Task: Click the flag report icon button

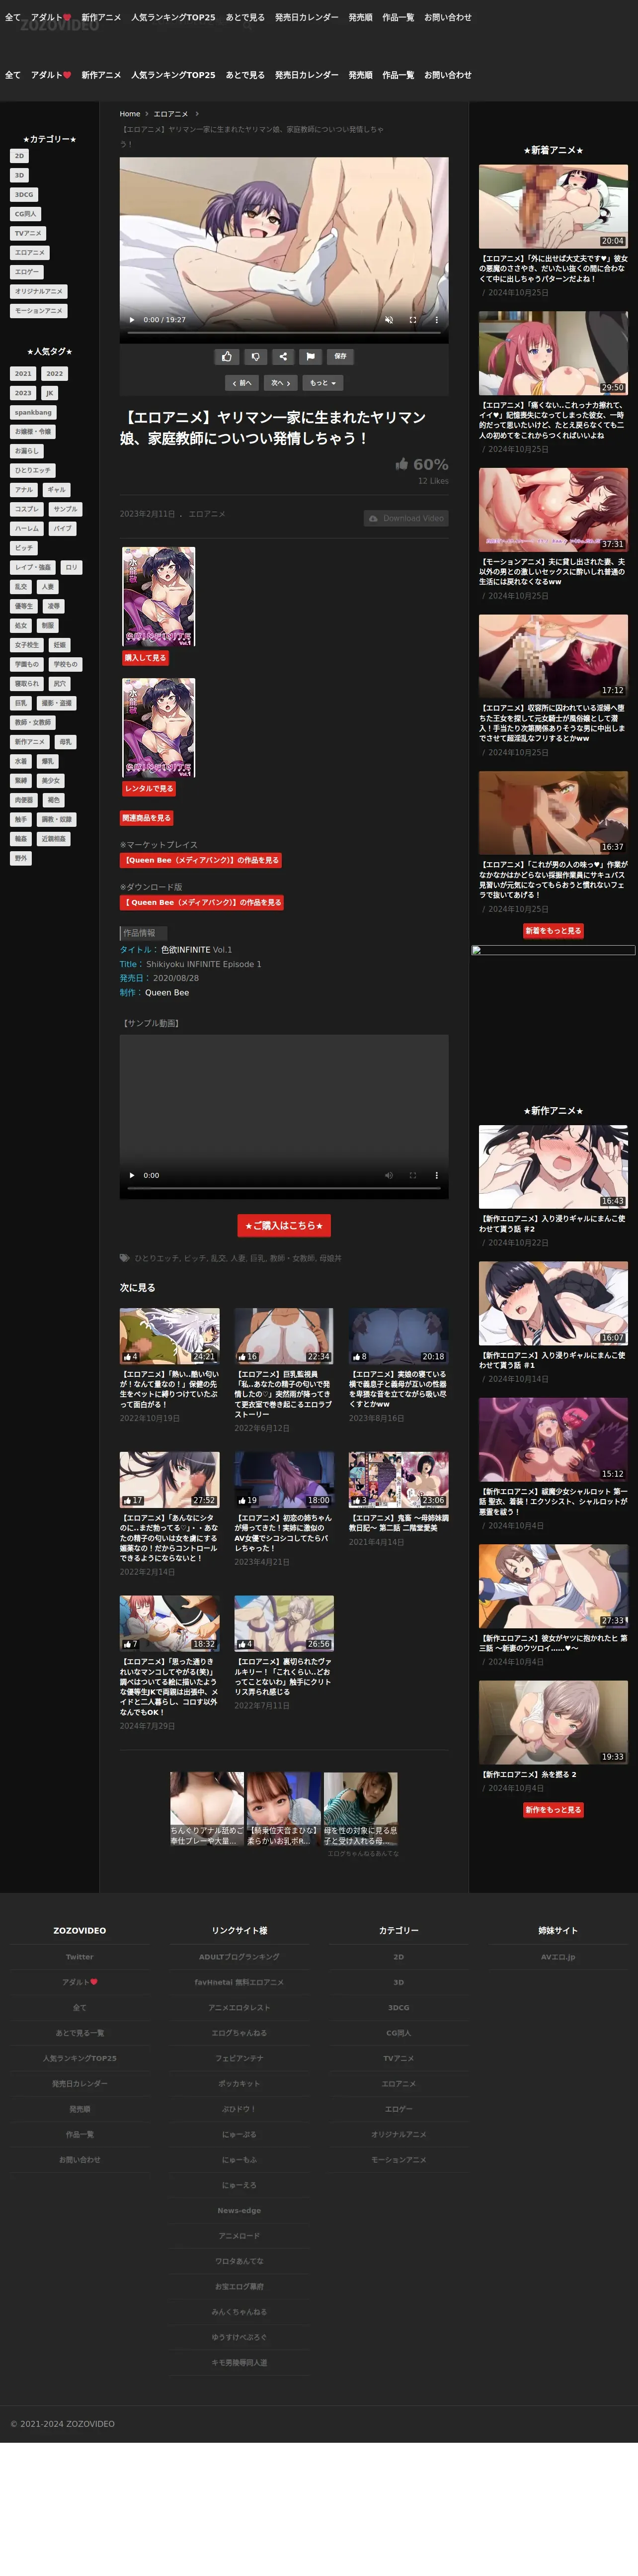Action: pyautogui.click(x=311, y=356)
